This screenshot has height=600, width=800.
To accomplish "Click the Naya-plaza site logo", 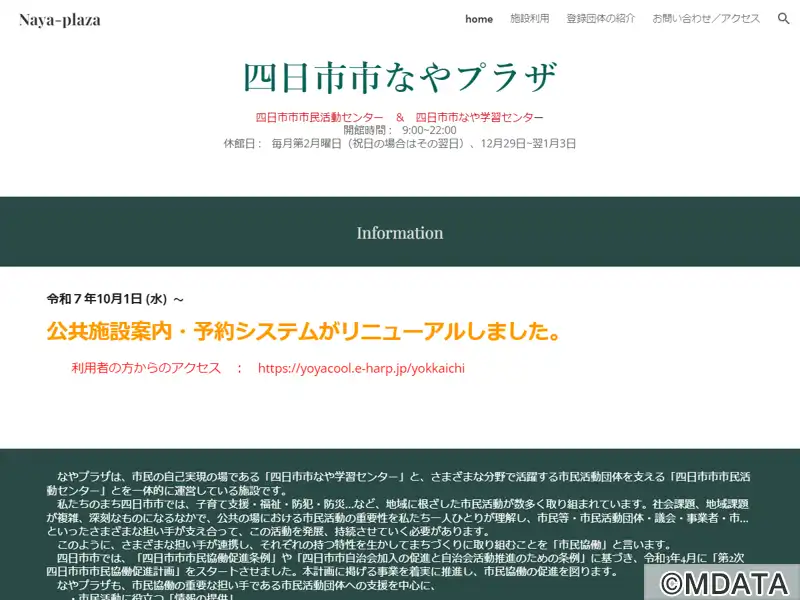I will (59, 20).
